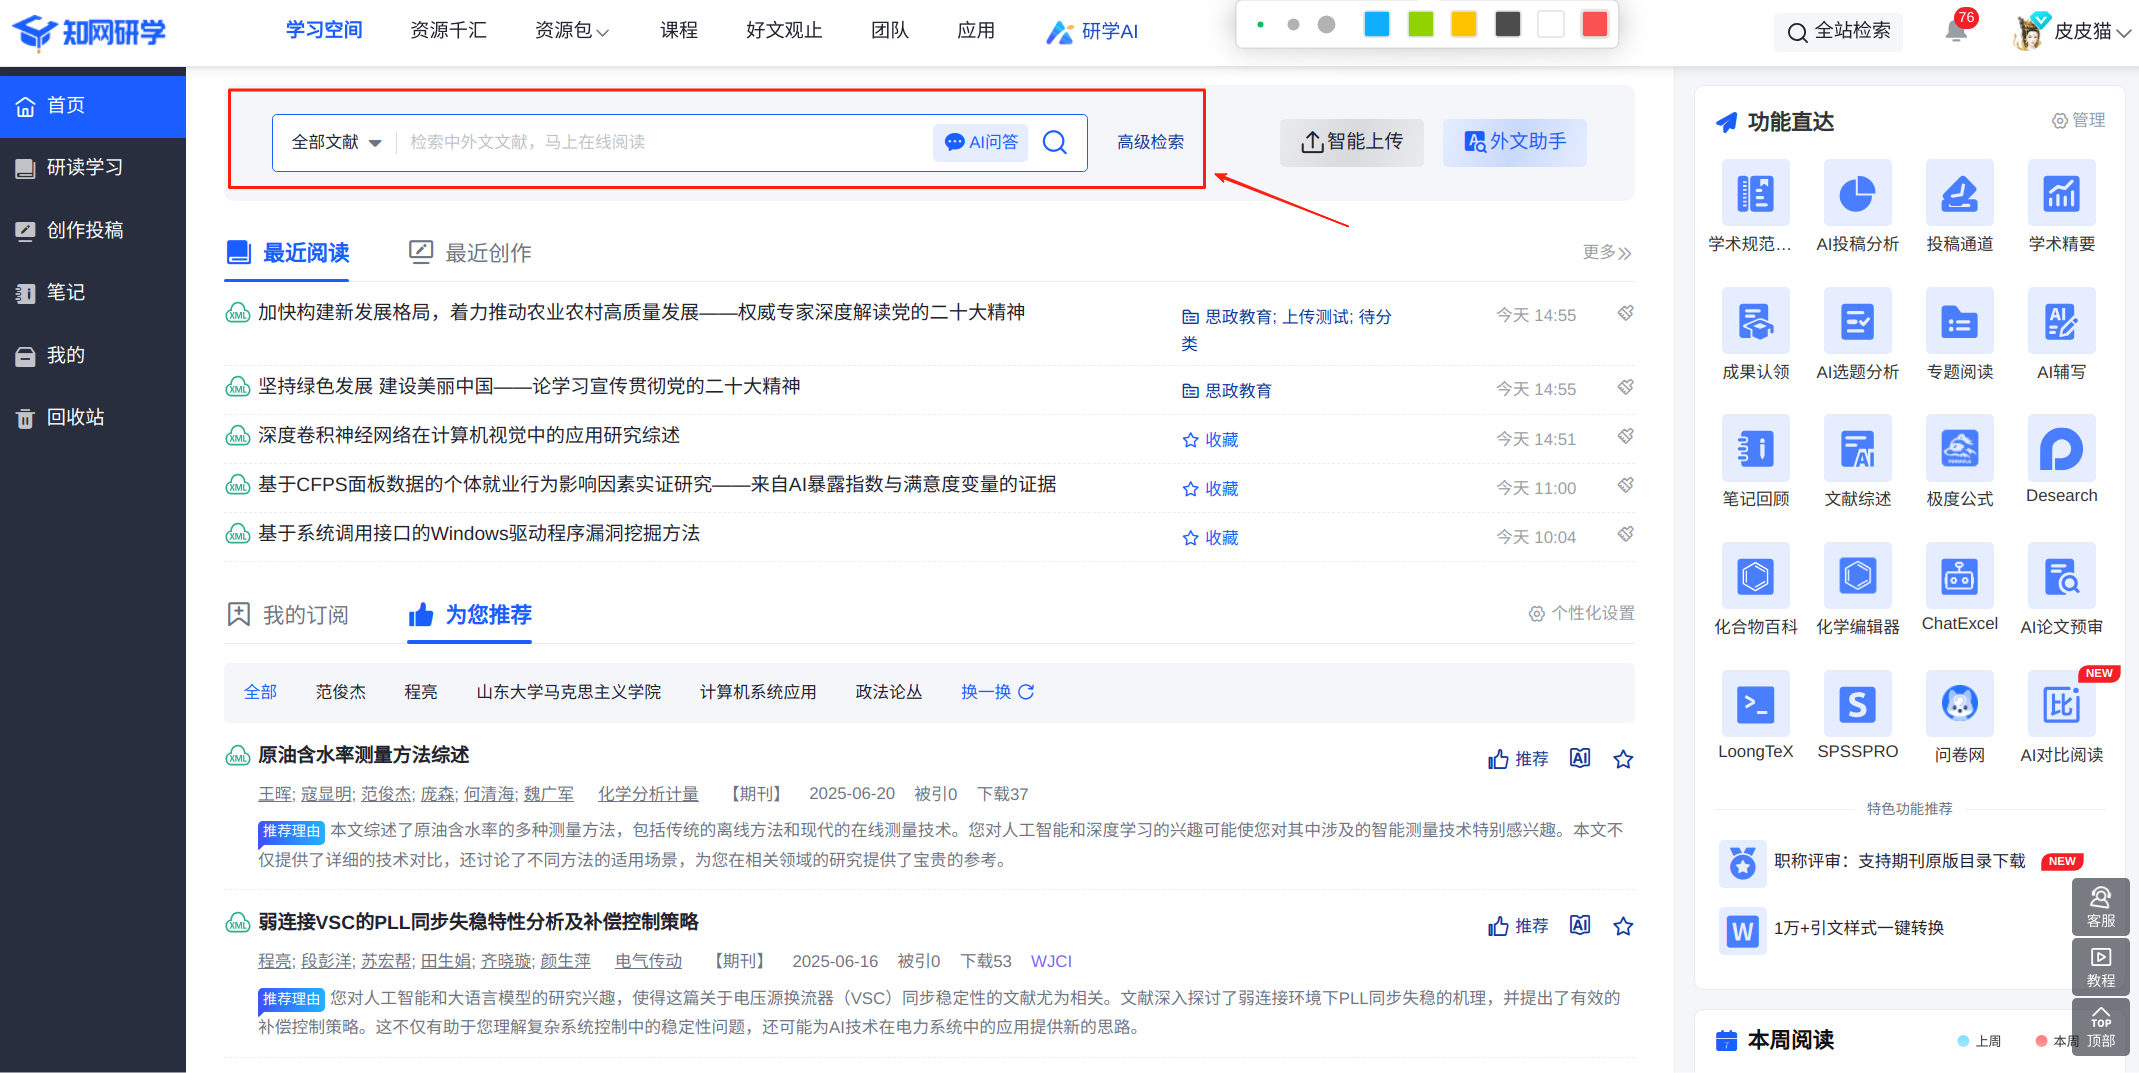The image size is (2139, 1073).
Task: Select the red color swatch
Action: pos(1595,24)
